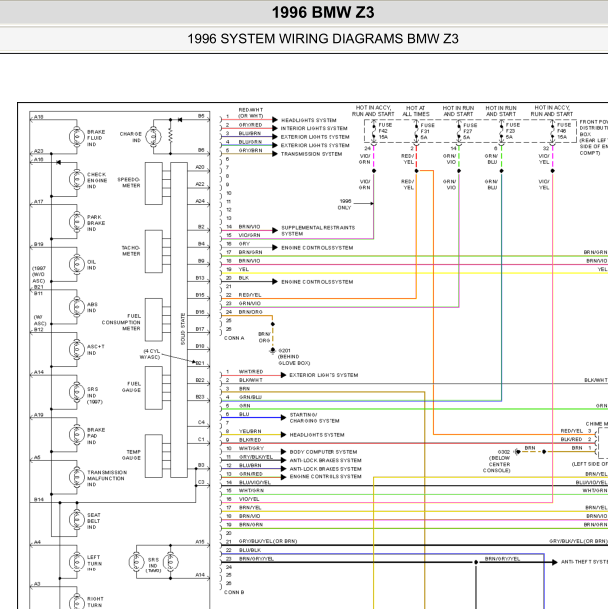608x609 pixels.
Task: Click the 'TEMP GAUGE' label
Action: click(133, 455)
